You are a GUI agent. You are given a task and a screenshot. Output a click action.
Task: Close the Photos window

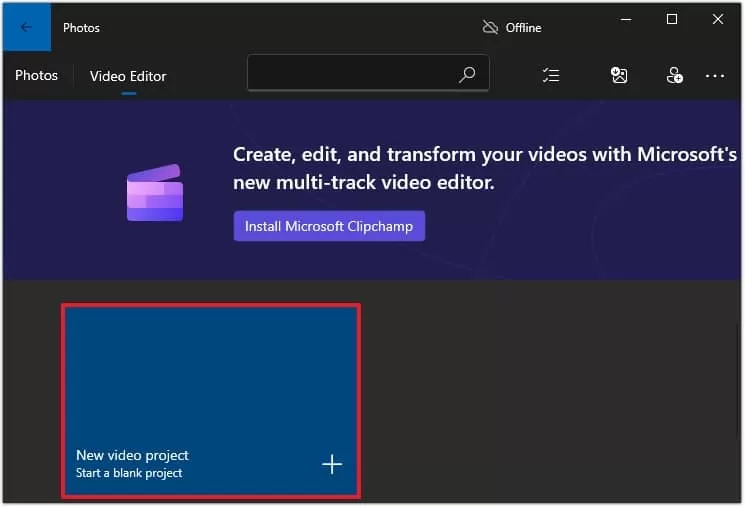(718, 19)
